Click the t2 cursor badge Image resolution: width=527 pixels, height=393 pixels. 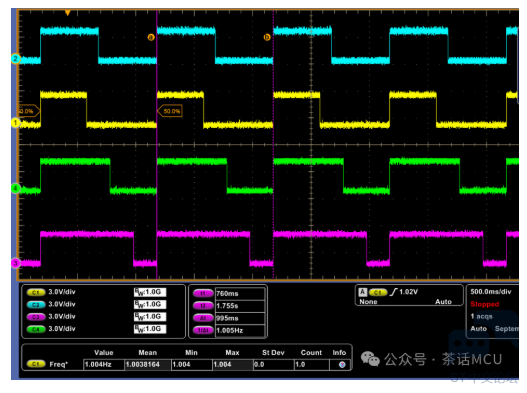tap(203, 306)
